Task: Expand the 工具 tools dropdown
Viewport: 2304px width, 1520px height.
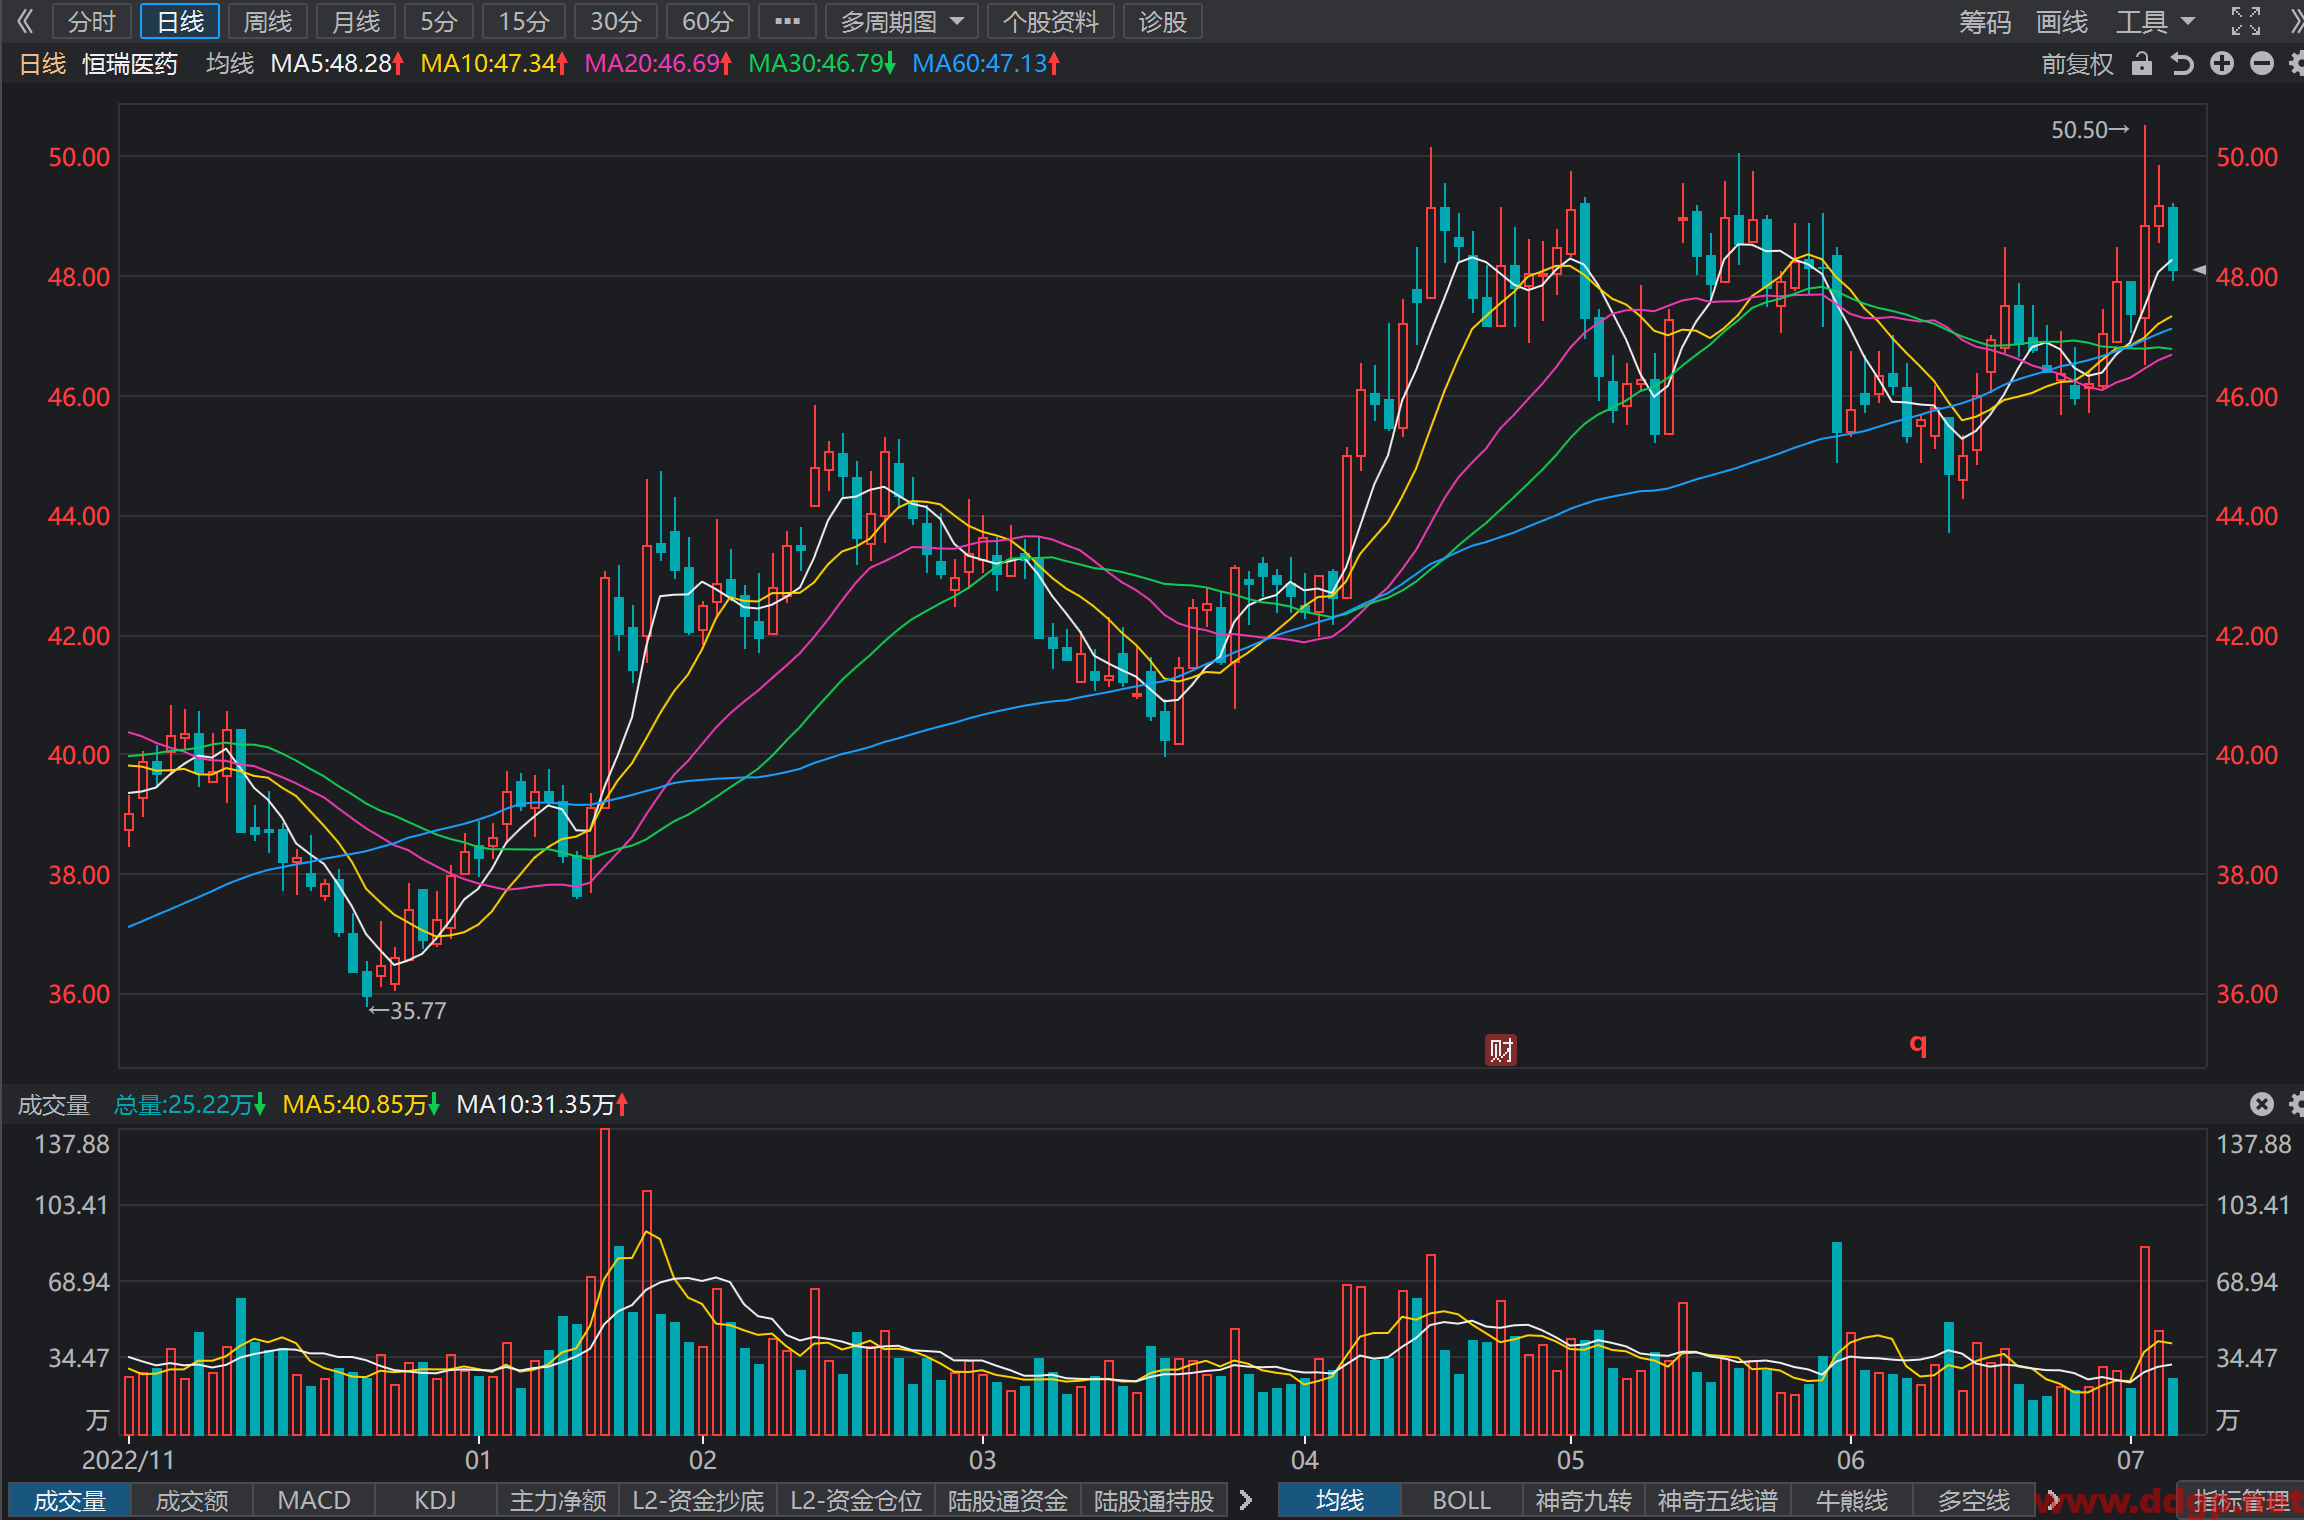Action: [2155, 21]
